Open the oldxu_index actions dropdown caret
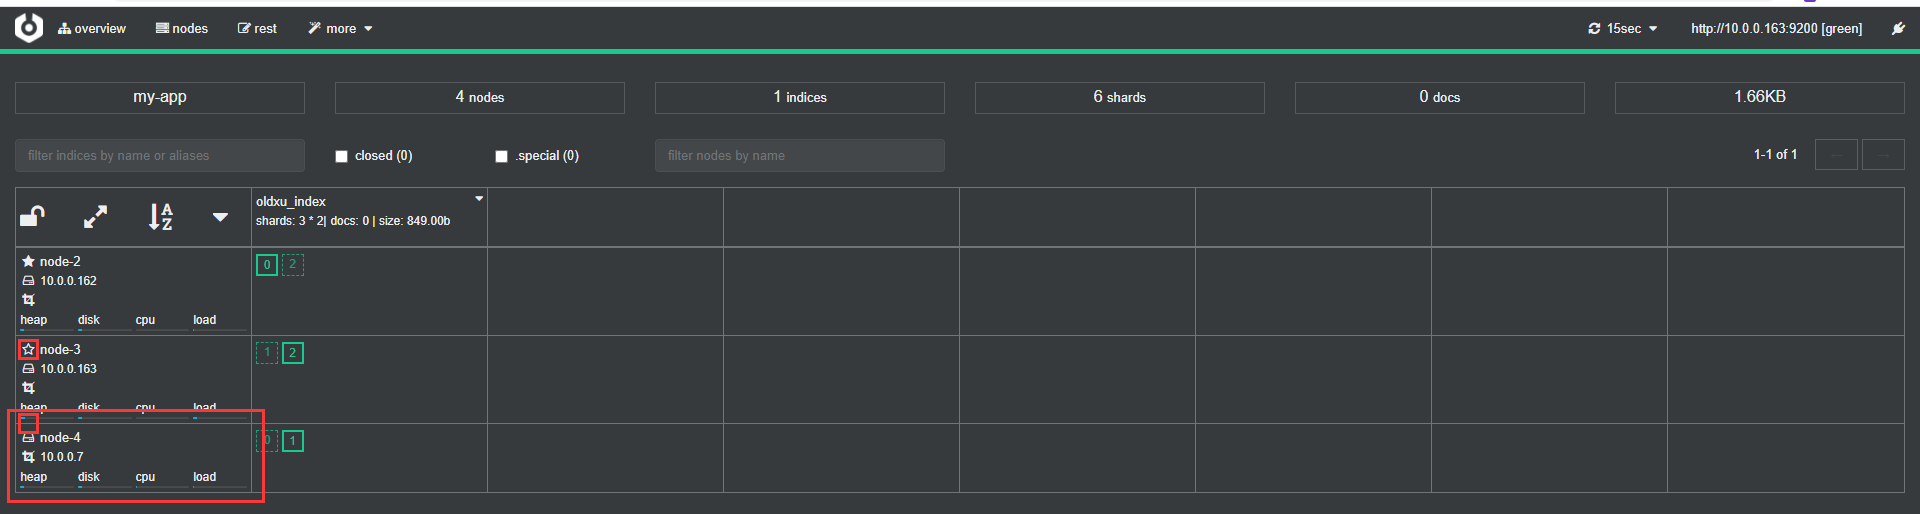 (x=479, y=199)
